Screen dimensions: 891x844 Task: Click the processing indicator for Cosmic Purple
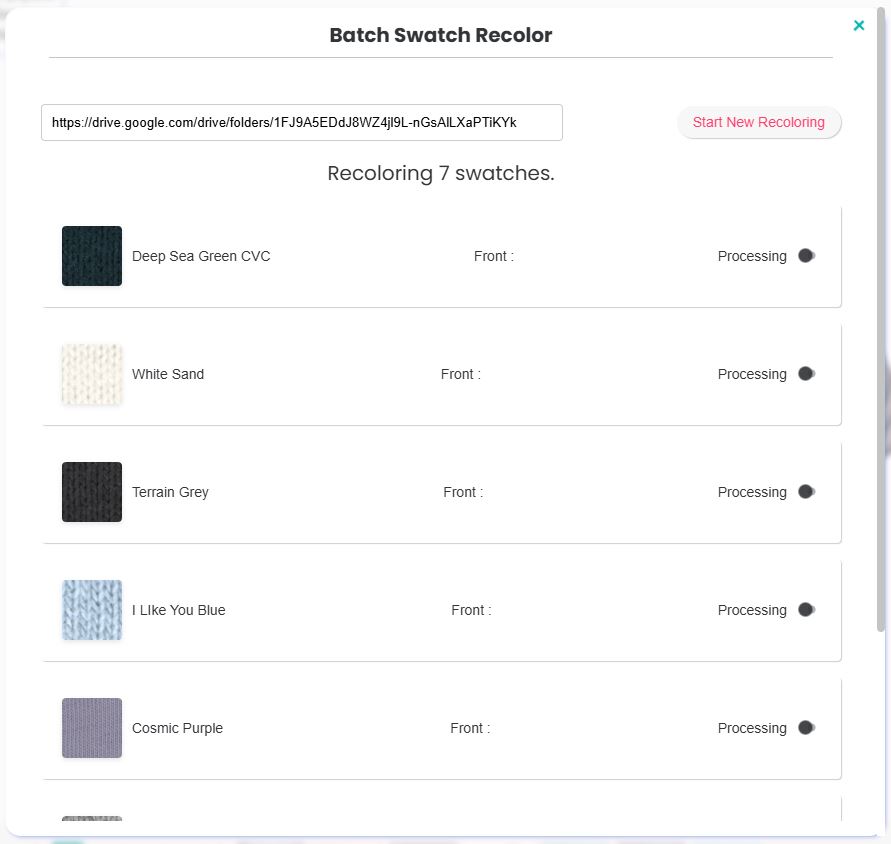[806, 728]
